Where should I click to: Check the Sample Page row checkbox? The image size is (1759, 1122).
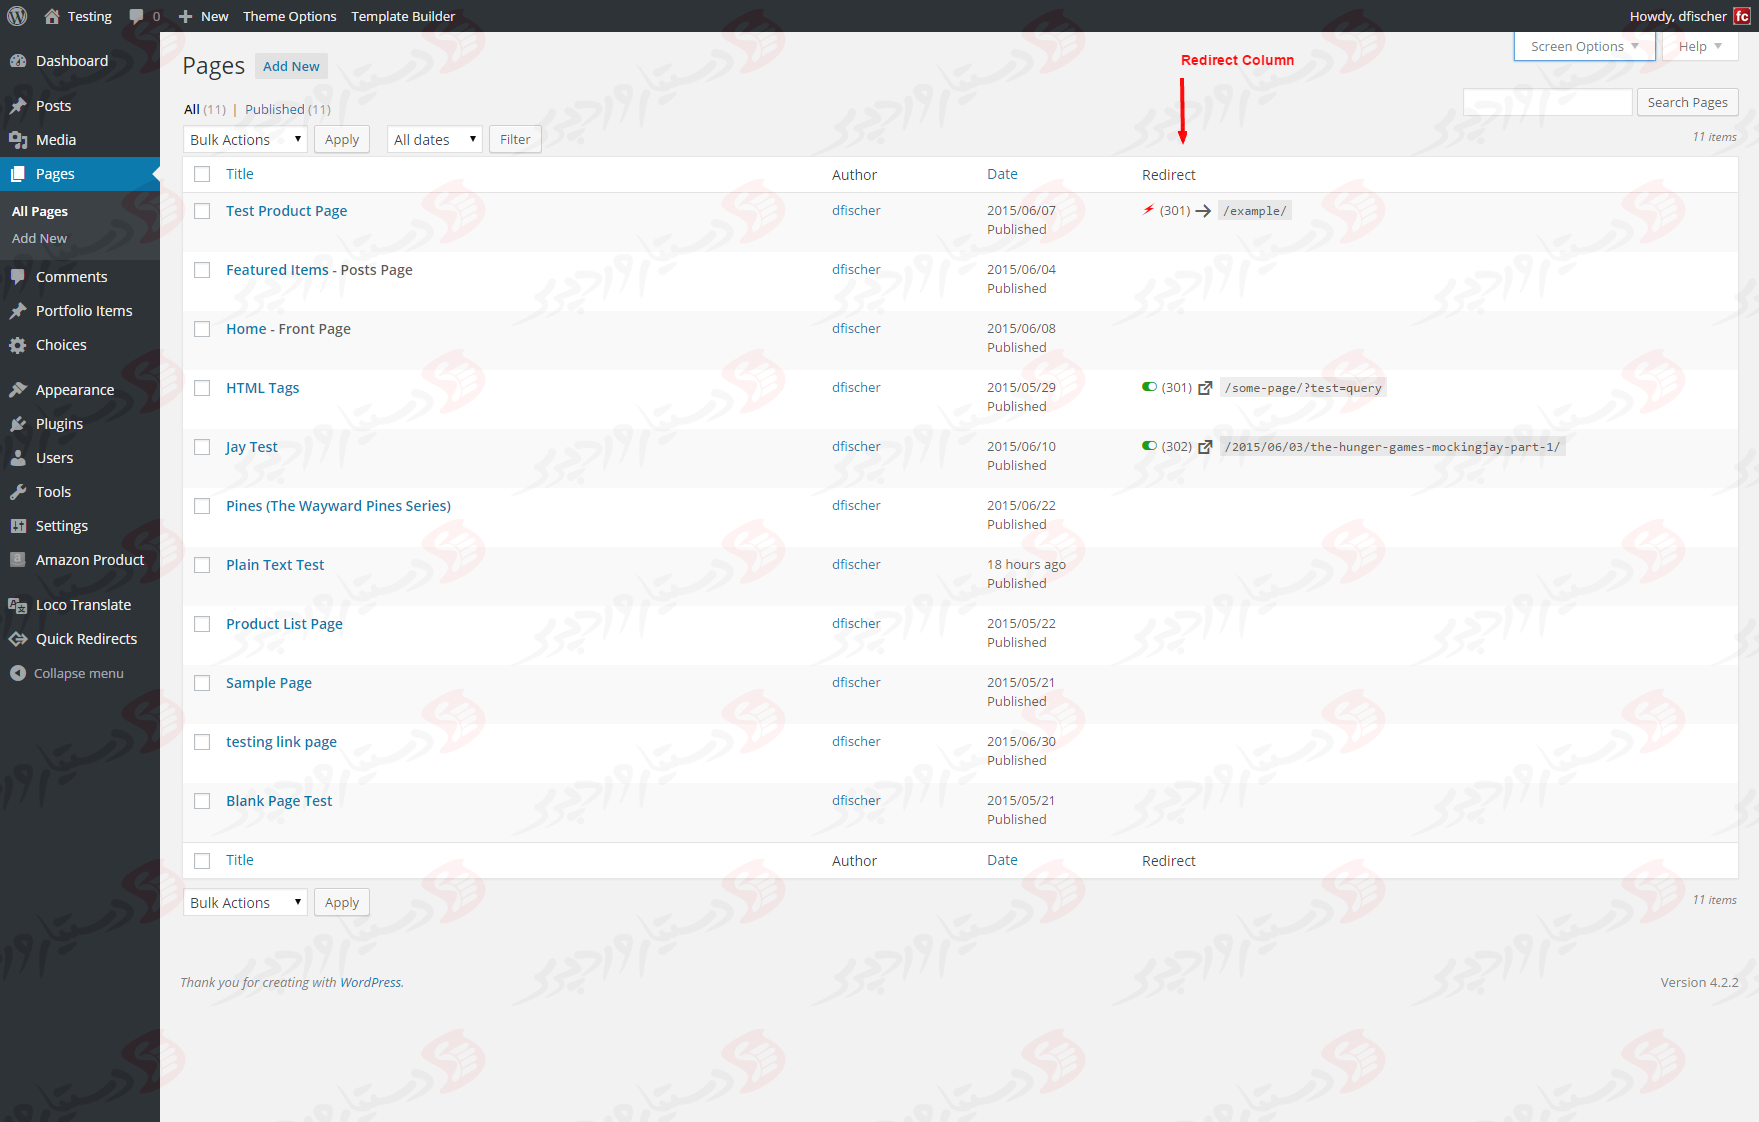click(202, 682)
